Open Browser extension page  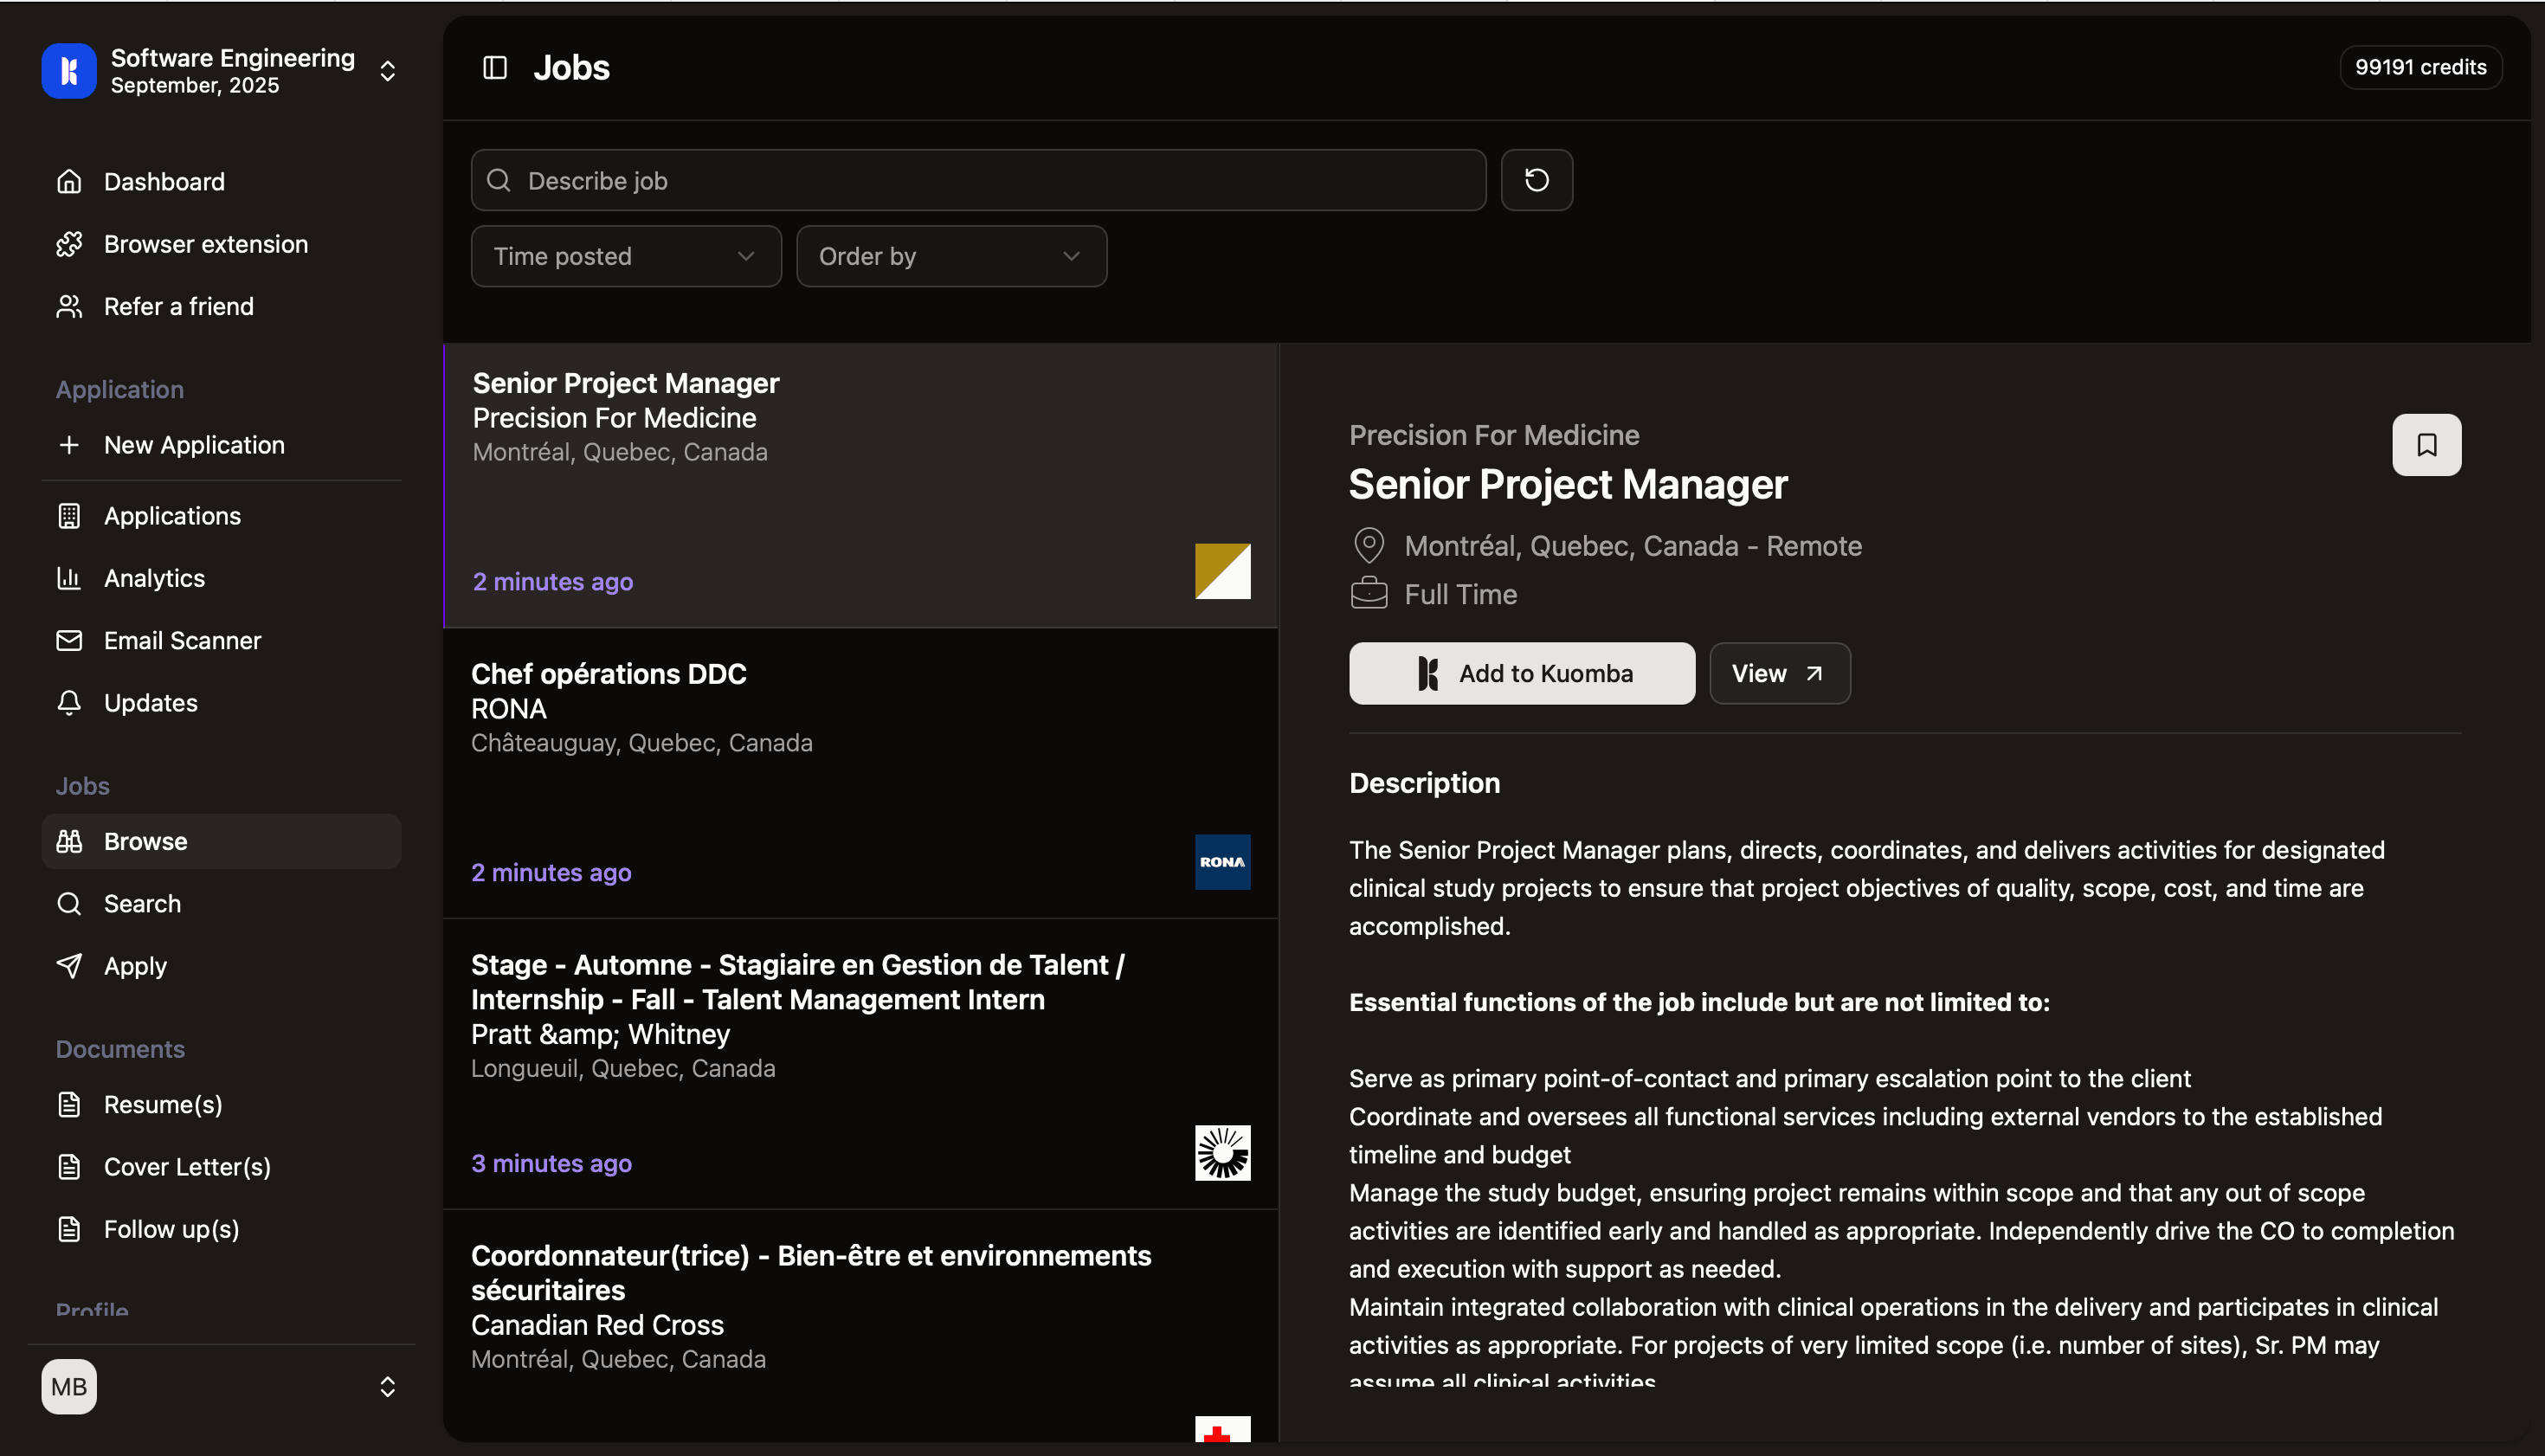coord(221,244)
